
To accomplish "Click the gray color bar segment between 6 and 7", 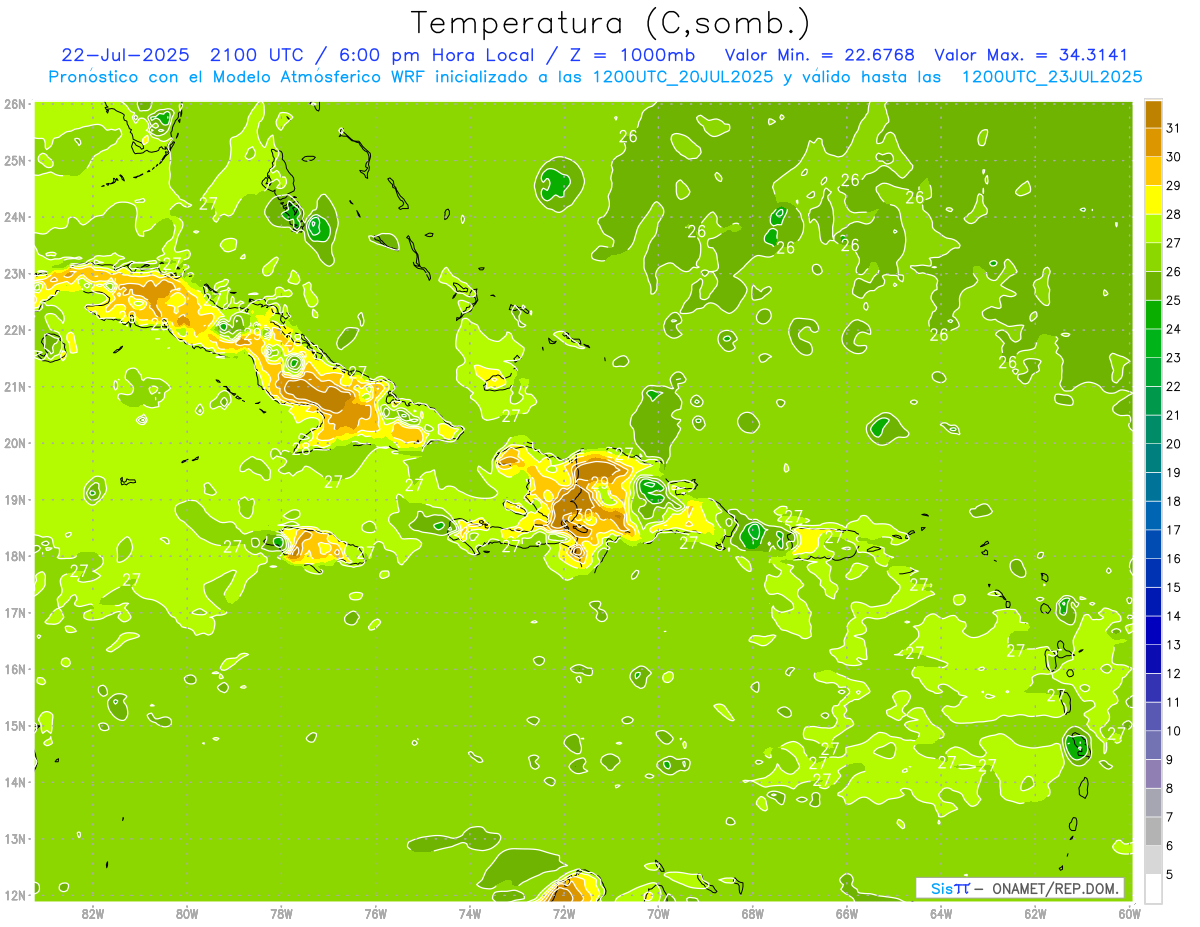I will [1153, 831].
